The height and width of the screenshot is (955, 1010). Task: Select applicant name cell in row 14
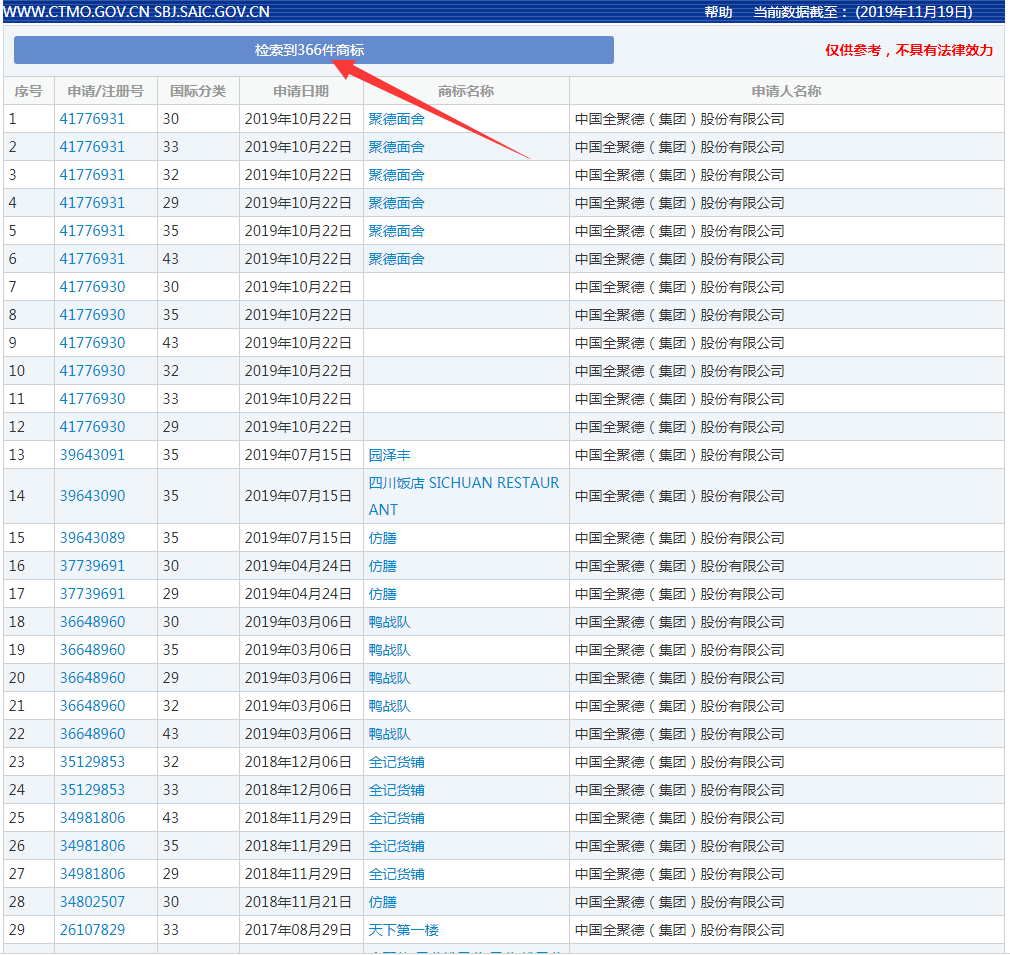click(786, 496)
